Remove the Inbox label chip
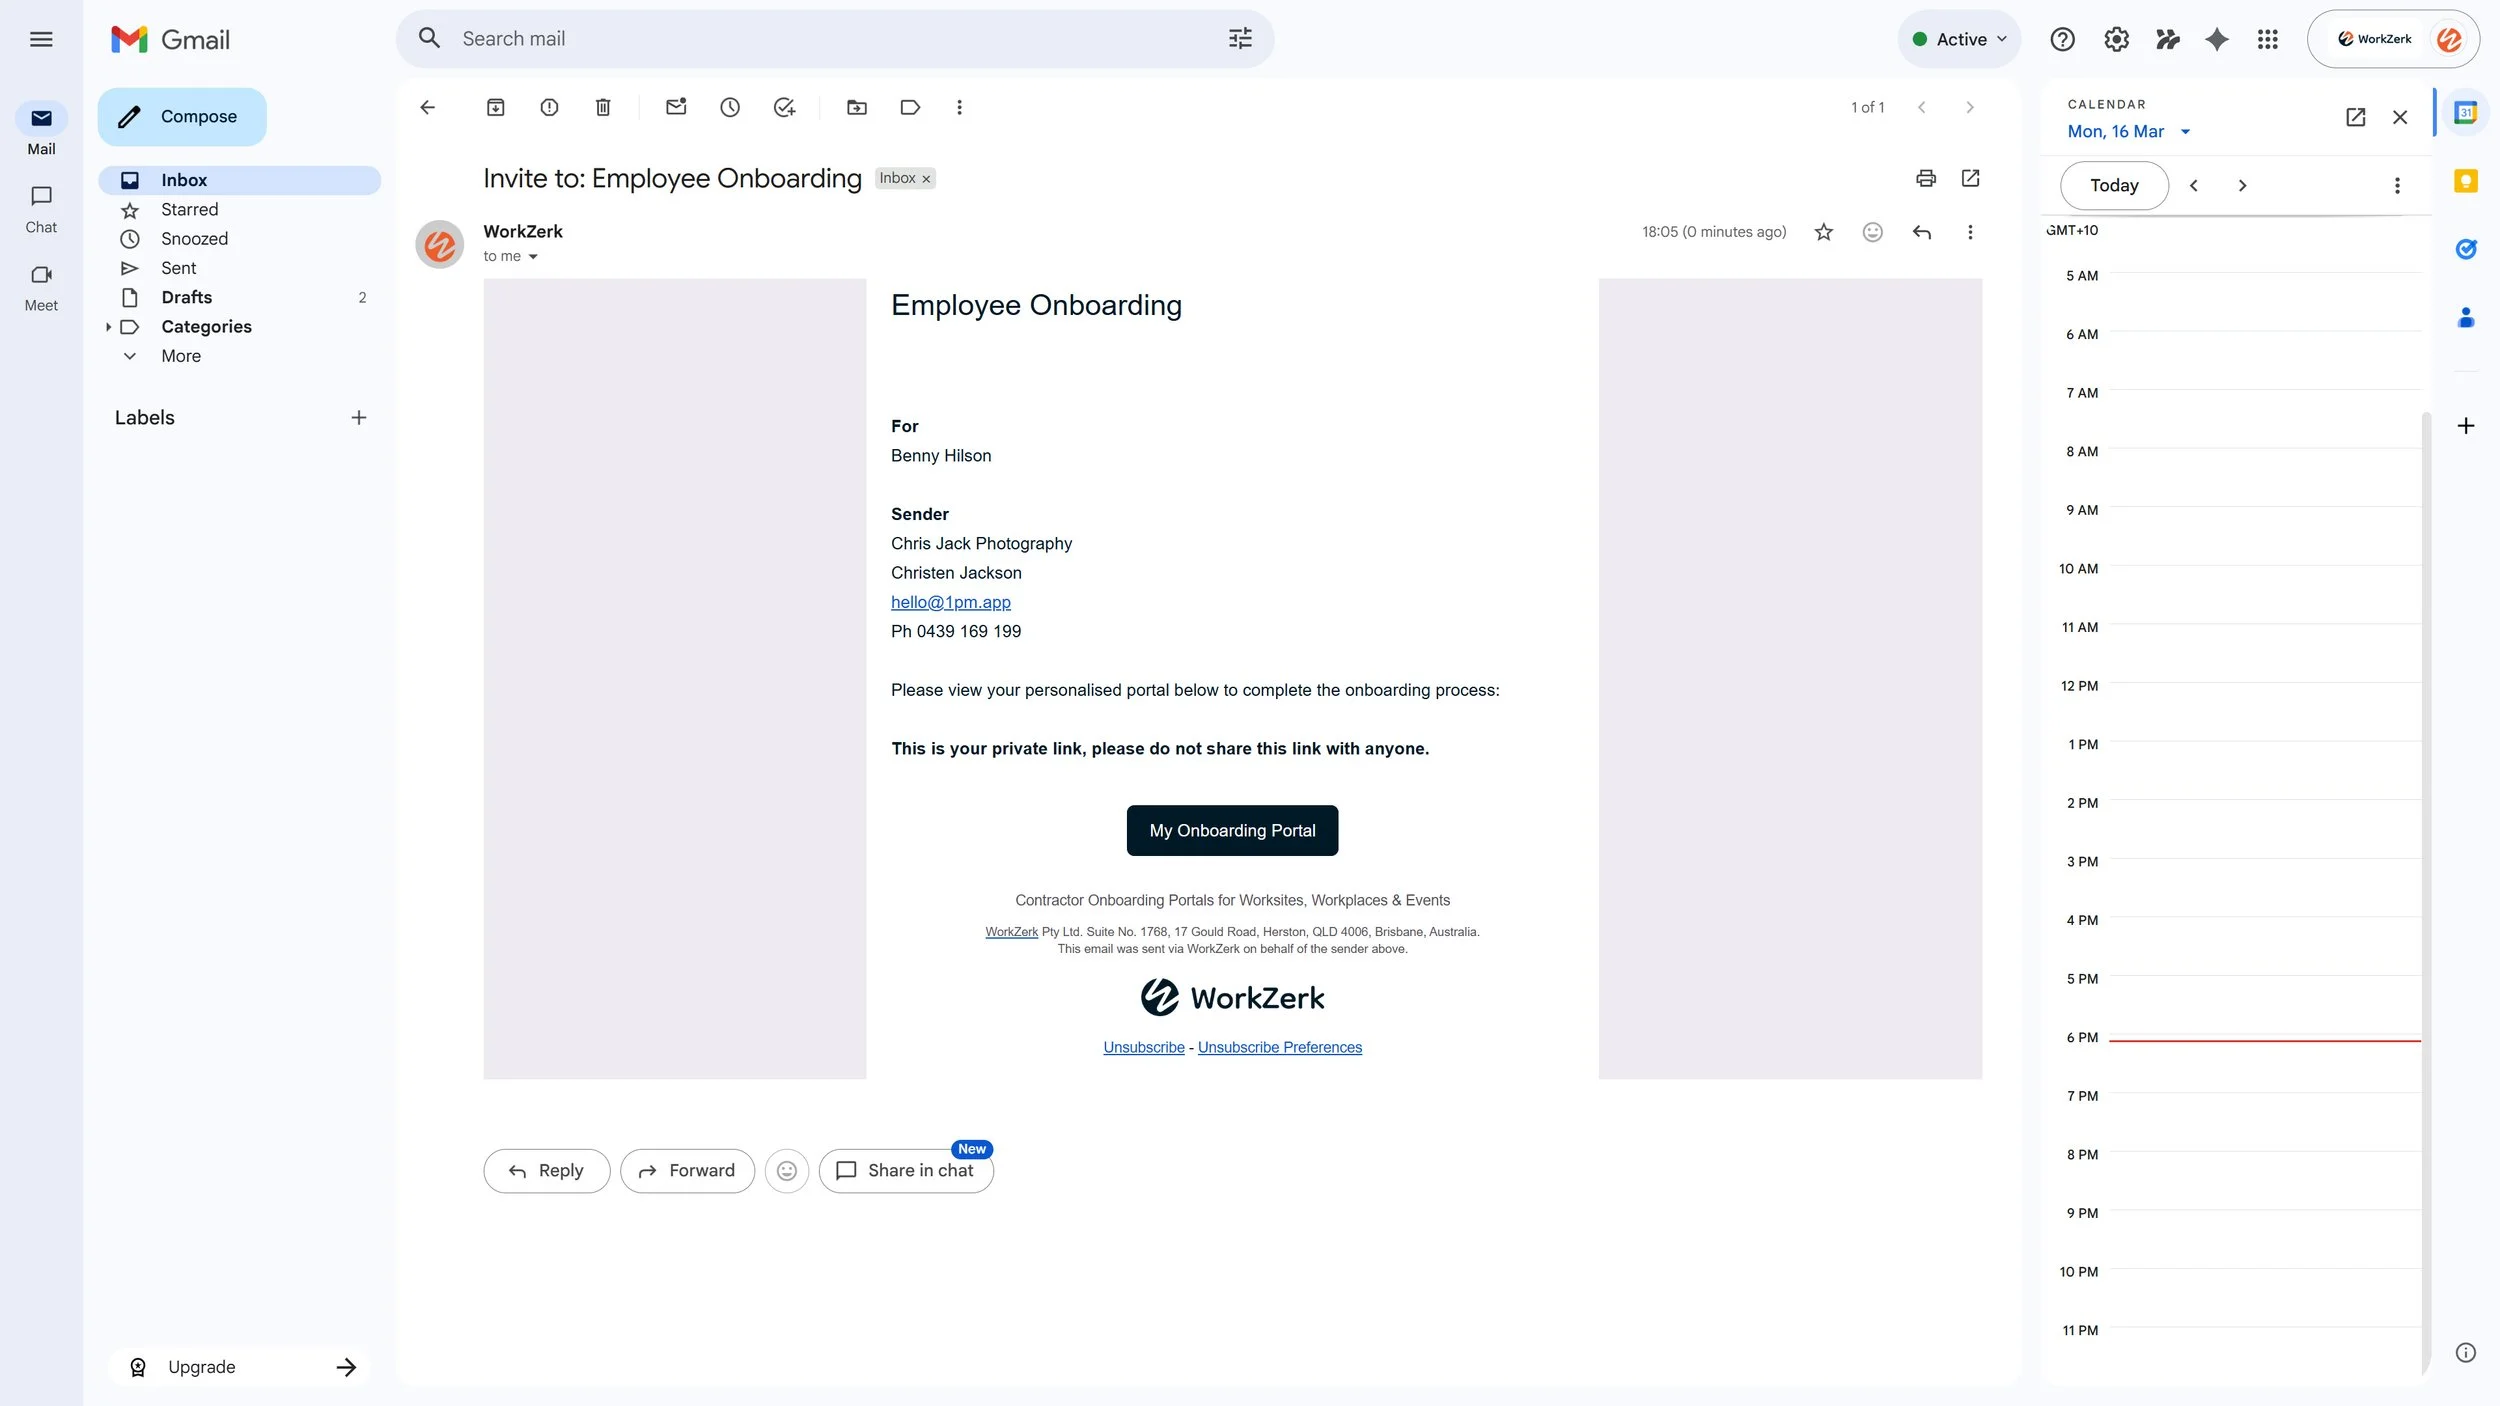This screenshot has width=2500, height=1406. [x=926, y=179]
